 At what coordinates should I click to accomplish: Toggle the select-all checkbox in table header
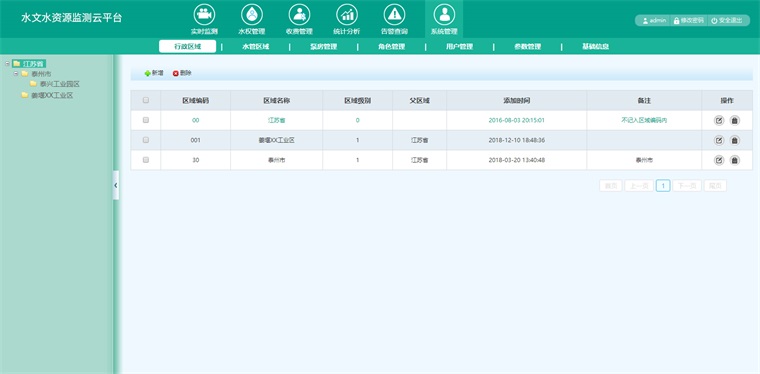(x=146, y=100)
